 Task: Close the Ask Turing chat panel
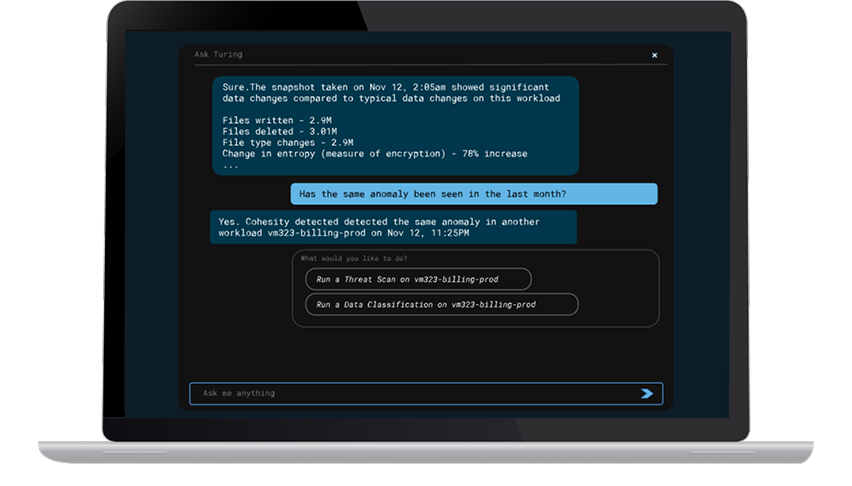tap(654, 55)
